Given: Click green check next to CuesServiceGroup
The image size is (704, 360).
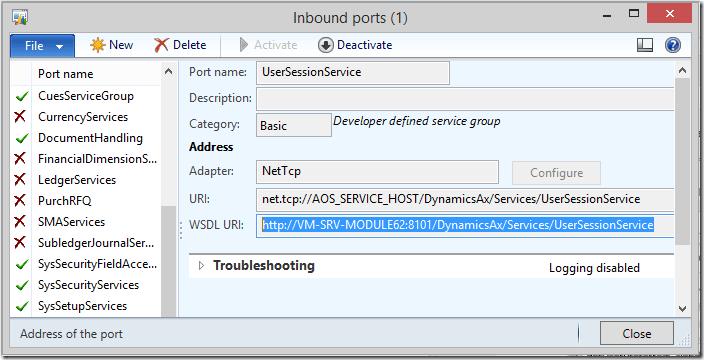Looking at the screenshot, I should coord(22,97).
